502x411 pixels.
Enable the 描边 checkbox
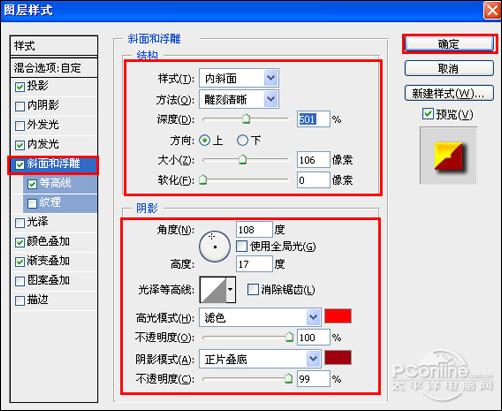click(20, 301)
